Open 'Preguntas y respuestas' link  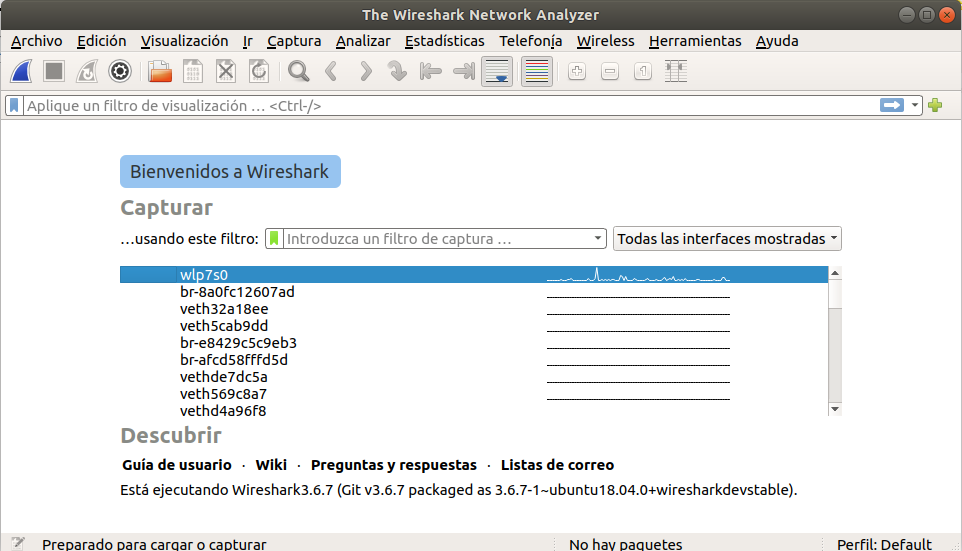tap(394, 465)
